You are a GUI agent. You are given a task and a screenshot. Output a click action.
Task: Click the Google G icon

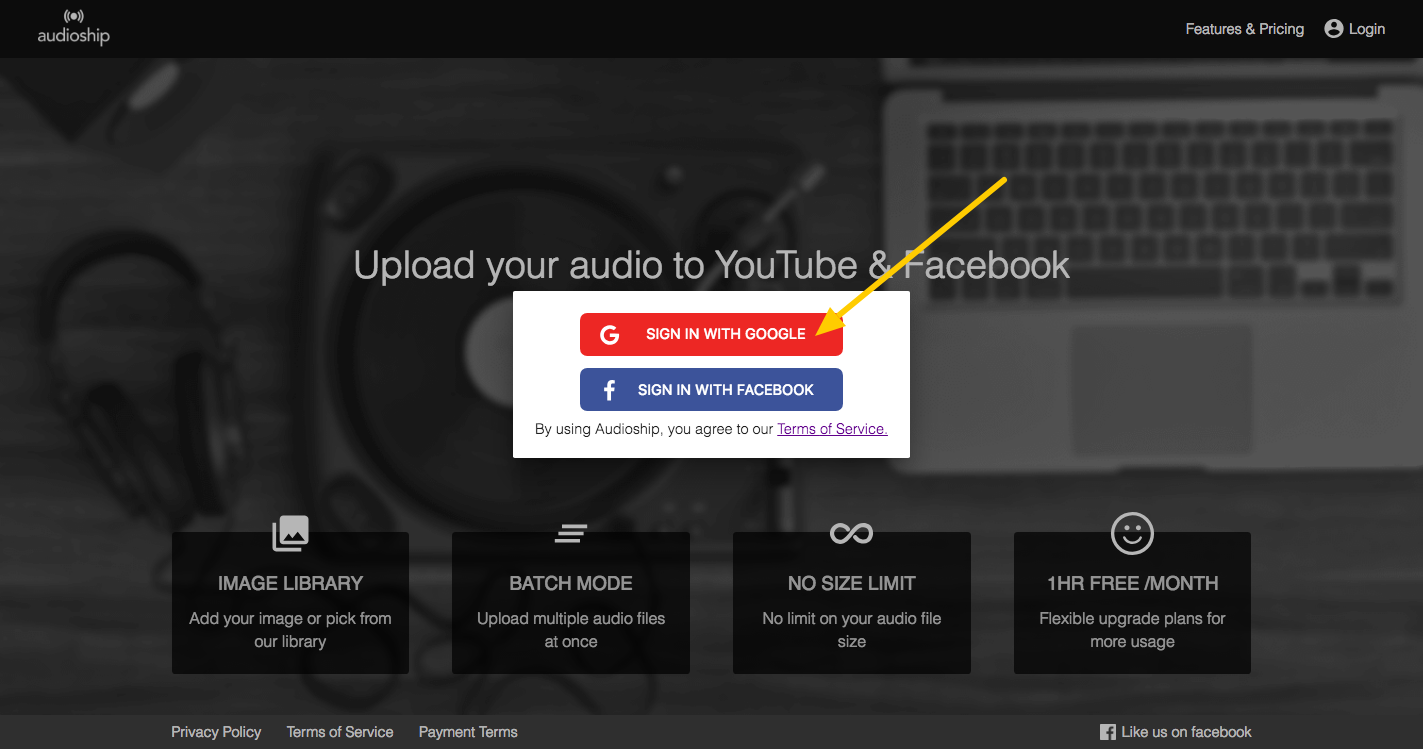(609, 335)
